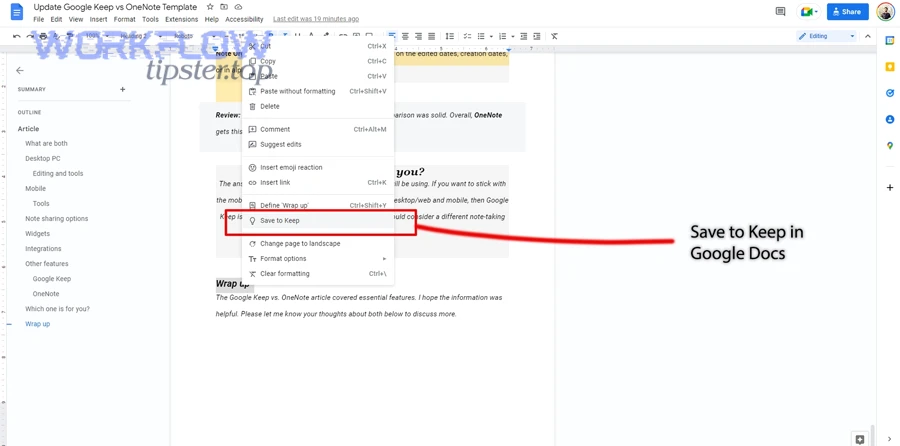Click the blue Share button

(848, 11)
